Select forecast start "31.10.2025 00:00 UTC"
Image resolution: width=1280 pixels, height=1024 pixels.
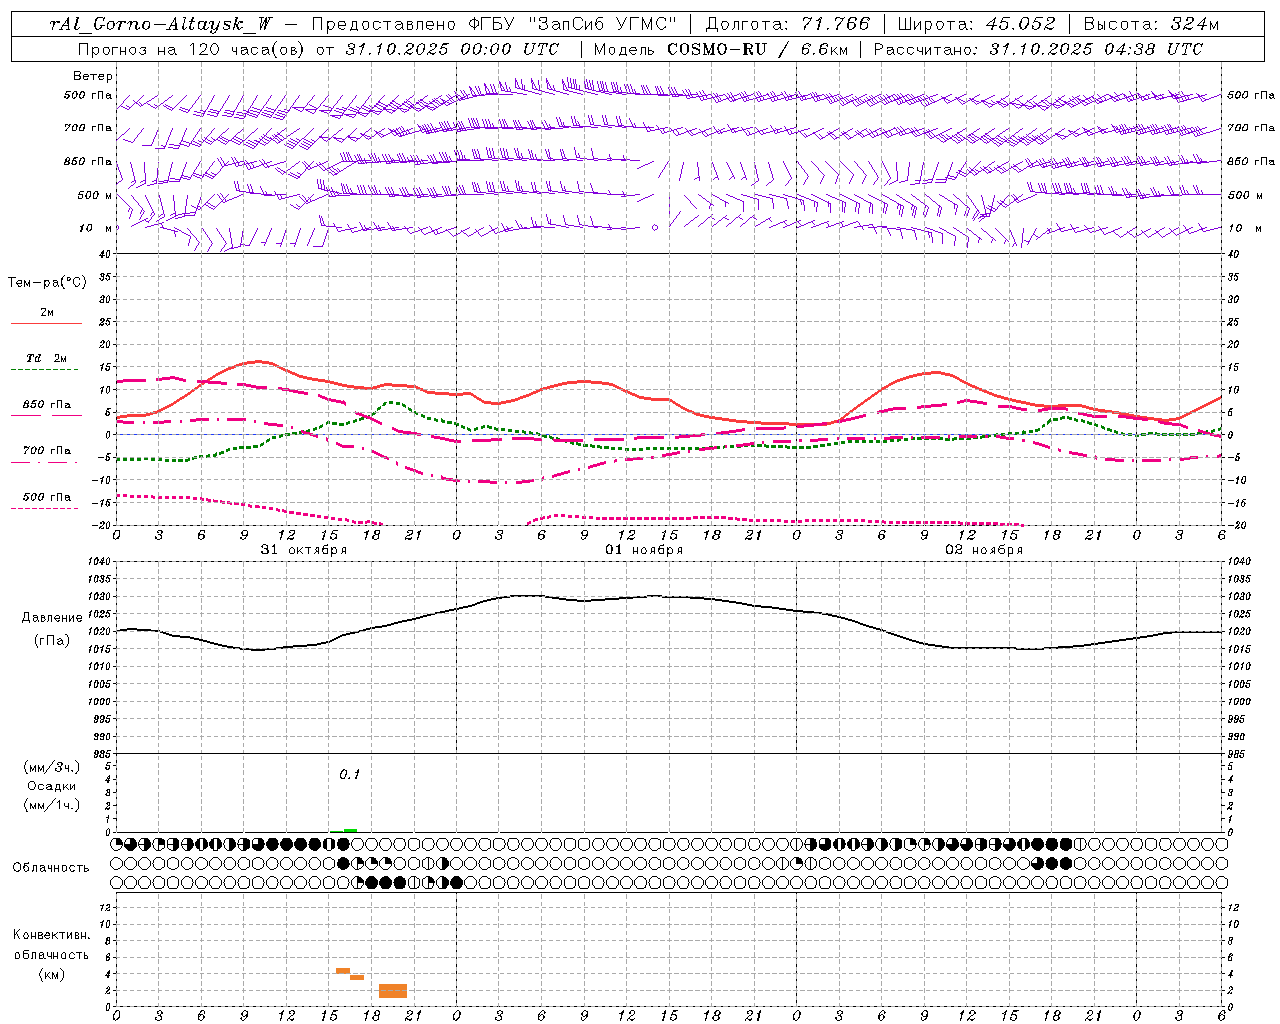[452, 49]
